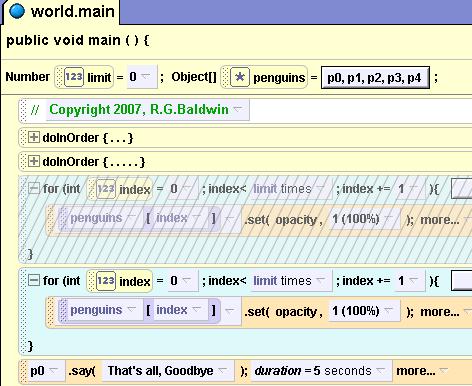The width and height of the screenshot is (472, 386).
Task: Collapse the active for loop block
Action: (x=33, y=280)
